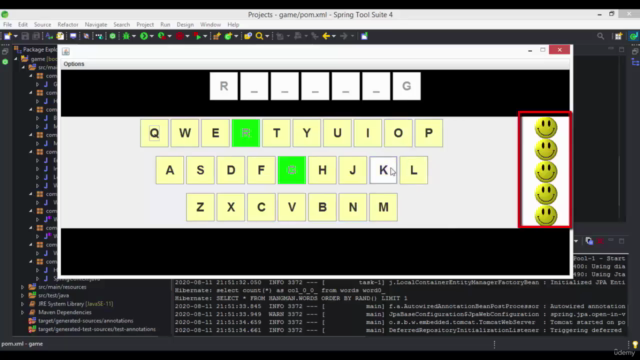Click the green used G key

292,170
